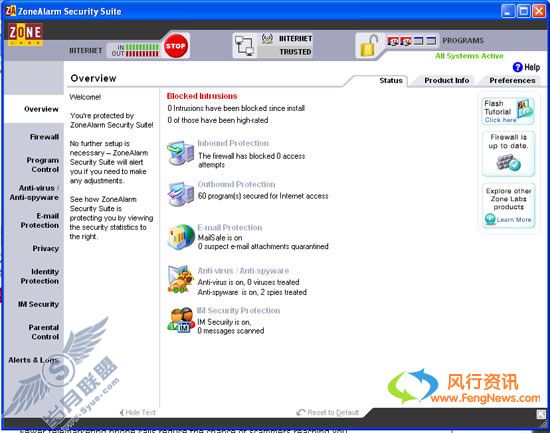This screenshot has height=433, width=550.
Task: Click '0 suspect e-mail attachments quarantined' text
Action: (263, 246)
